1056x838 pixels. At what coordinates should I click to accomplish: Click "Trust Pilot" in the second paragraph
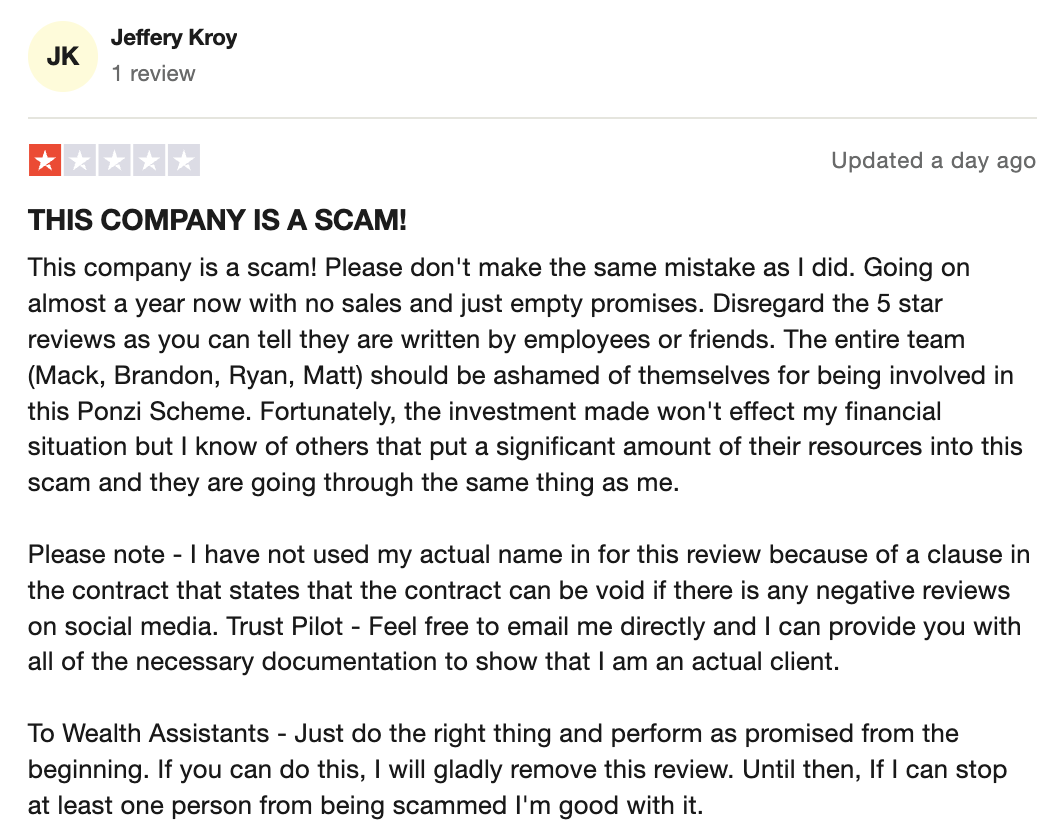pyautogui.click(x=285, y=626)
